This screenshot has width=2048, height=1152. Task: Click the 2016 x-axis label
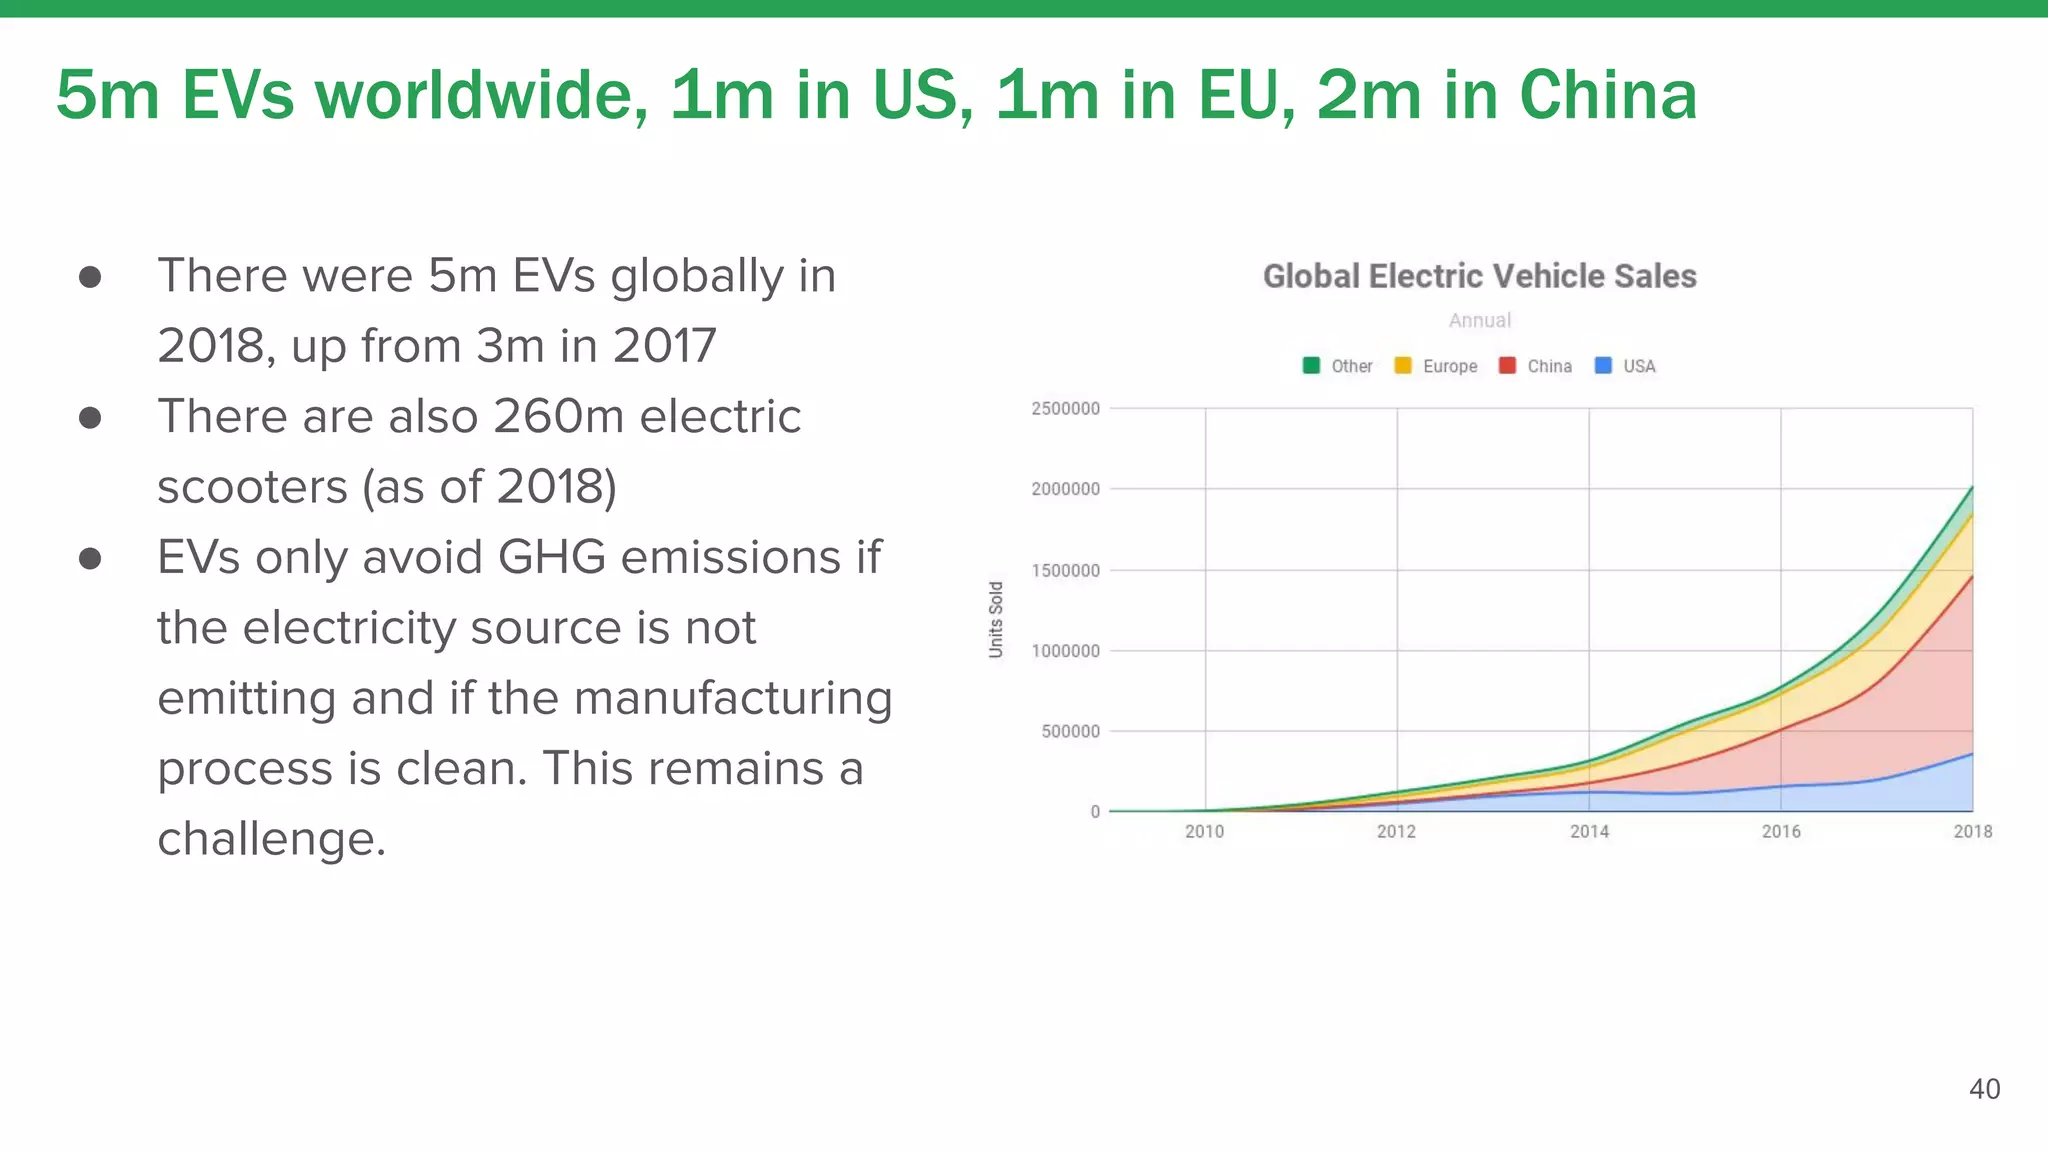point(1781,831)
